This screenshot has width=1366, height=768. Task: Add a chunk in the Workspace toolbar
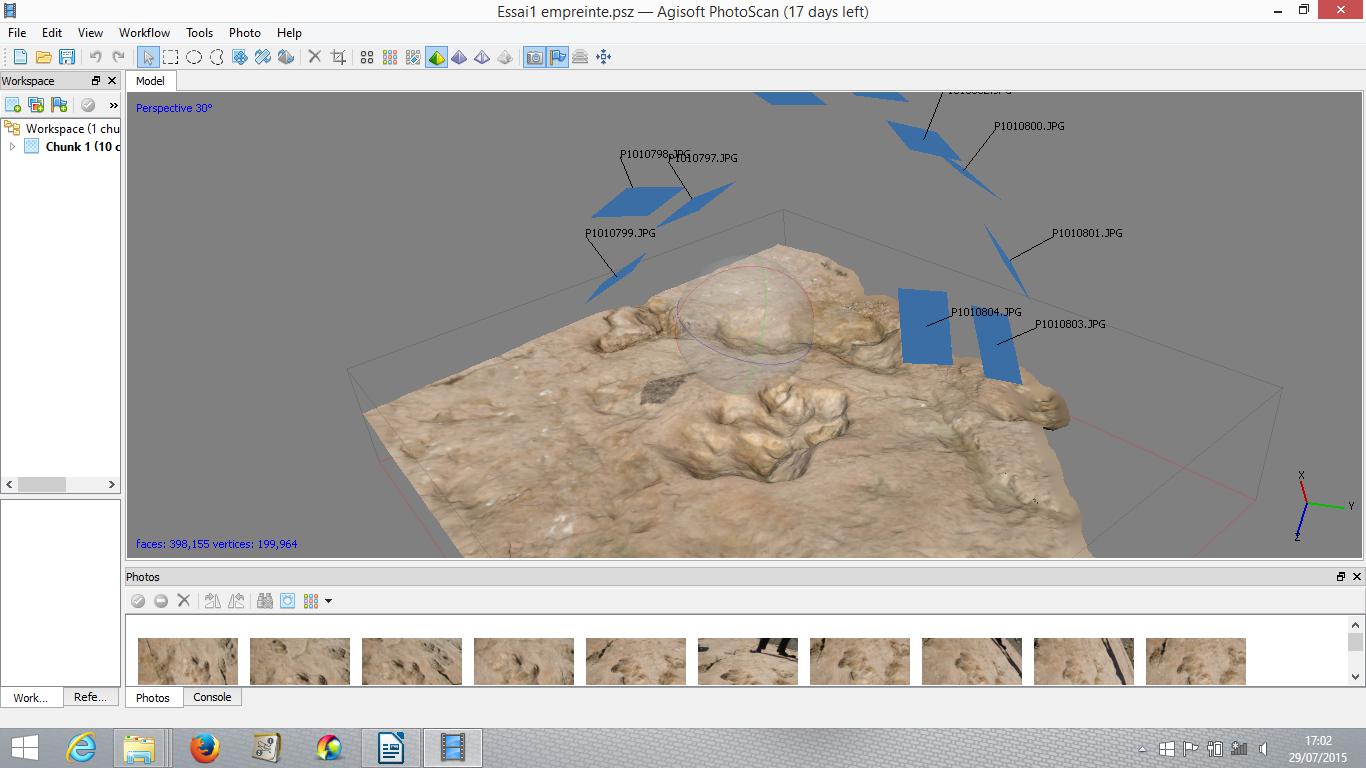(13, 105)
